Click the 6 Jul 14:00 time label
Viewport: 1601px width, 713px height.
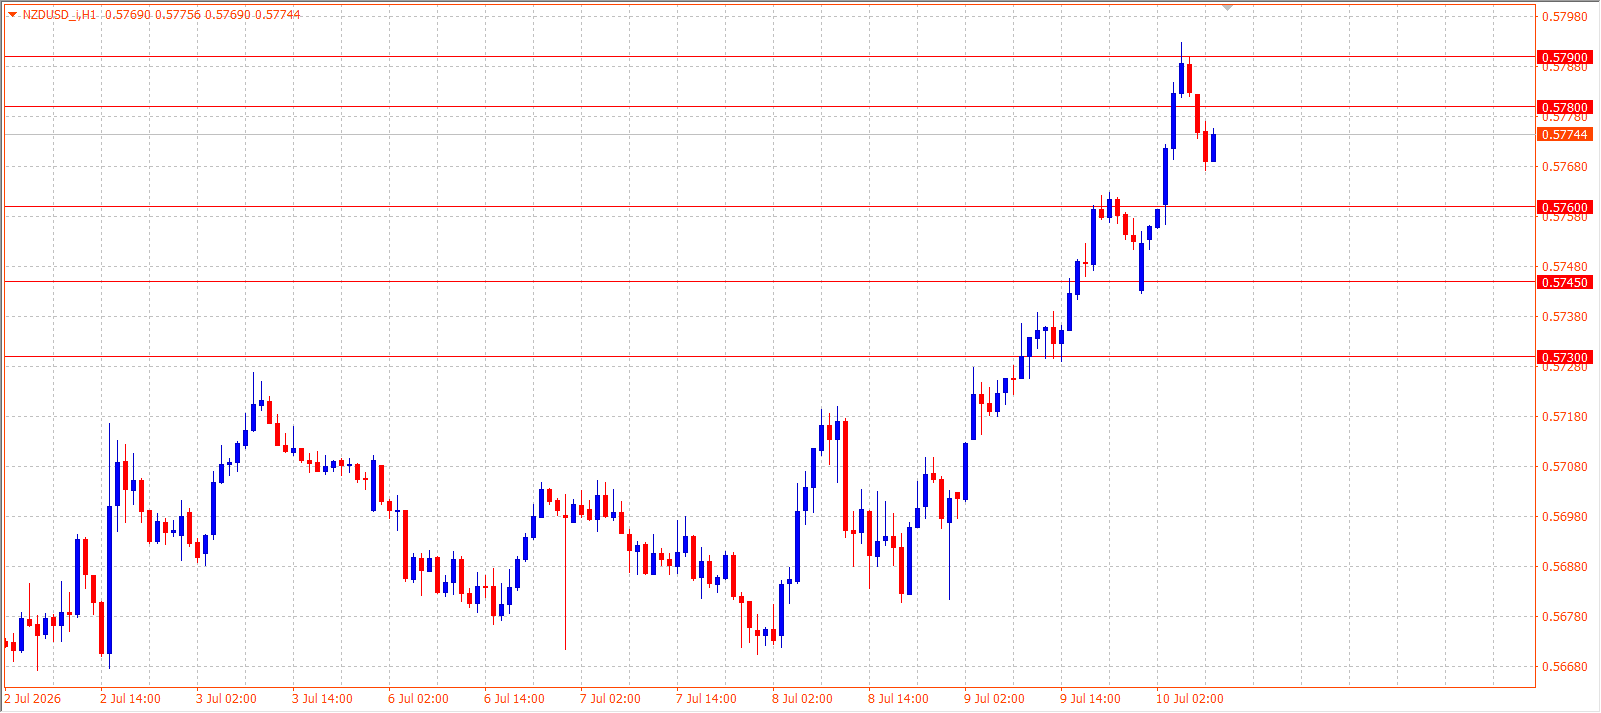pyautogui.click(x=514, y=699)
